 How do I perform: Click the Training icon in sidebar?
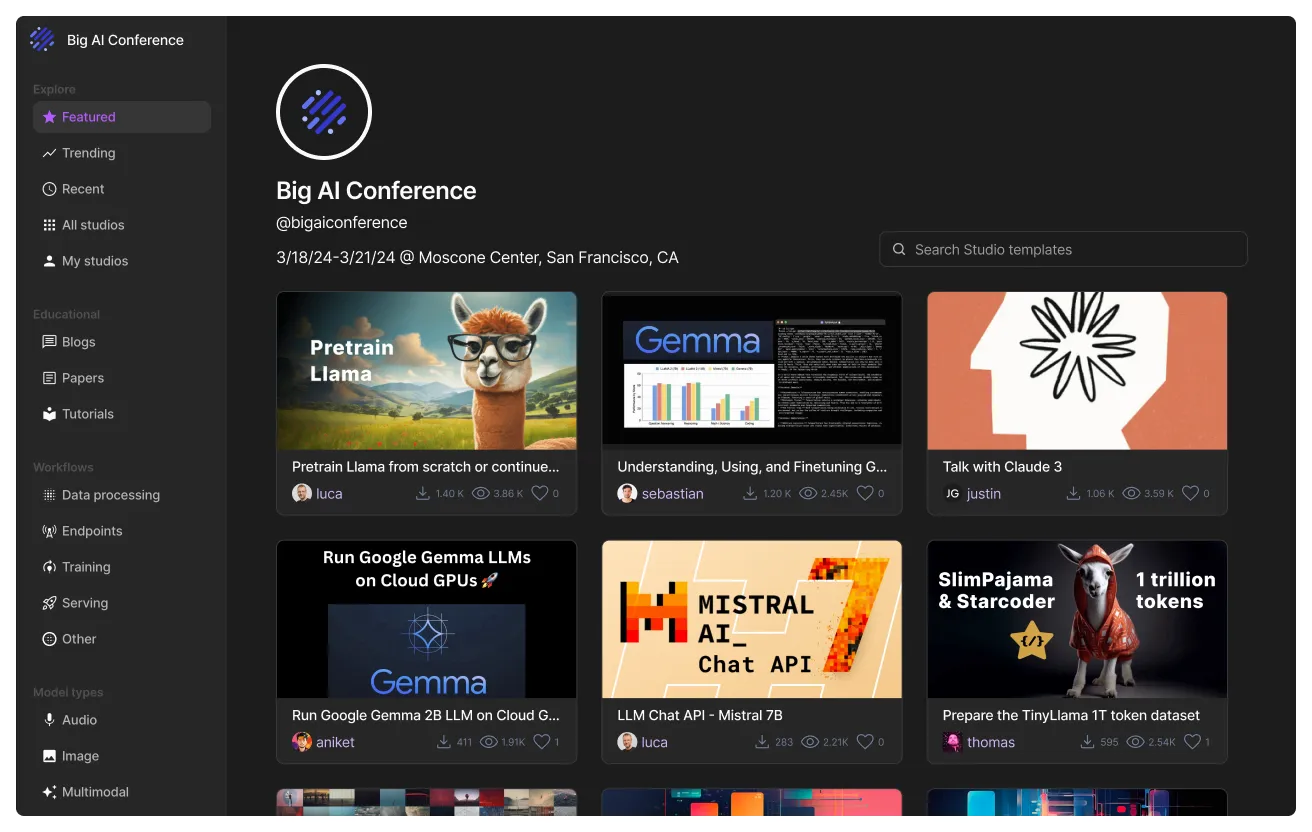click(x=49, y=567)
